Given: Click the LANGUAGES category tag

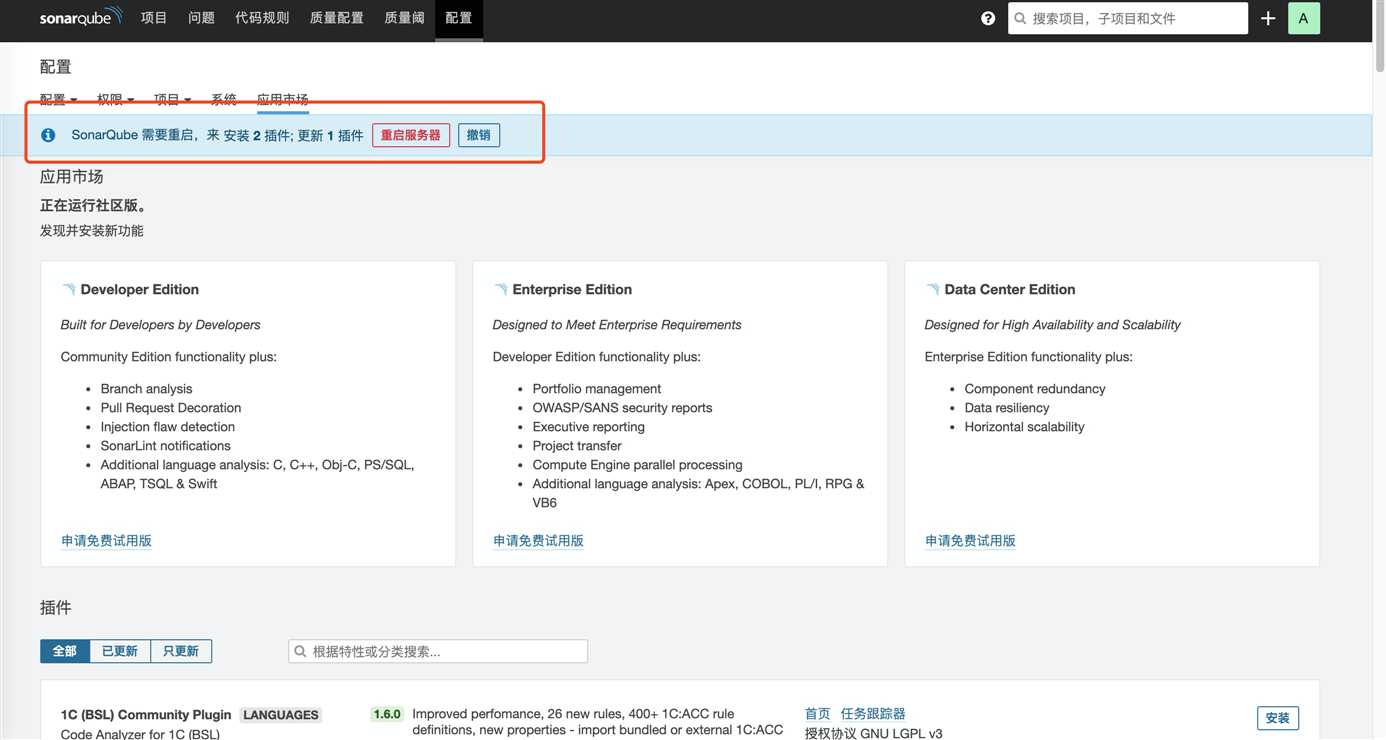Looking at the screenshot, I should point(281,715).
